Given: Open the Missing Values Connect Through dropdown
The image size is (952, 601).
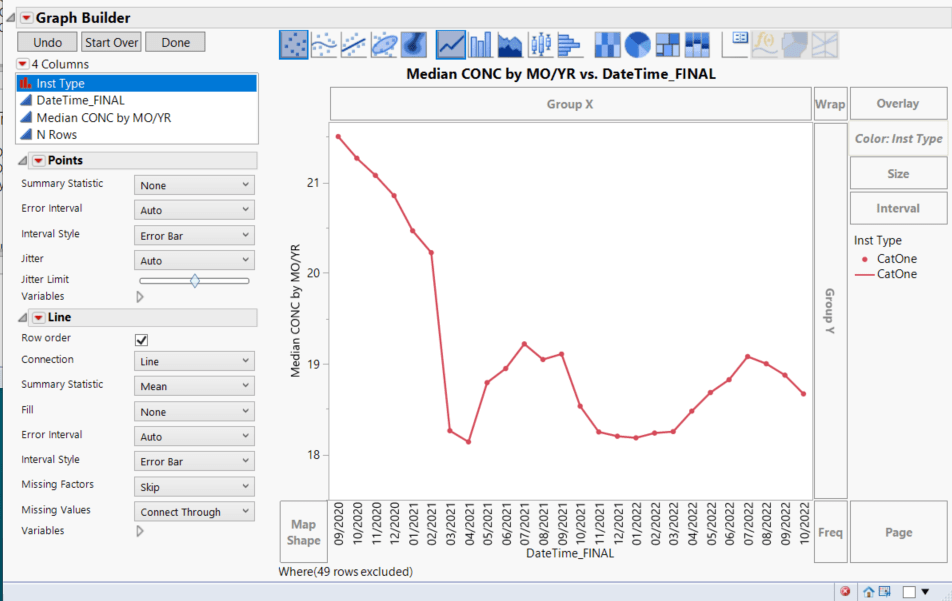Looking at the screenshot, I should coord(194,512).
